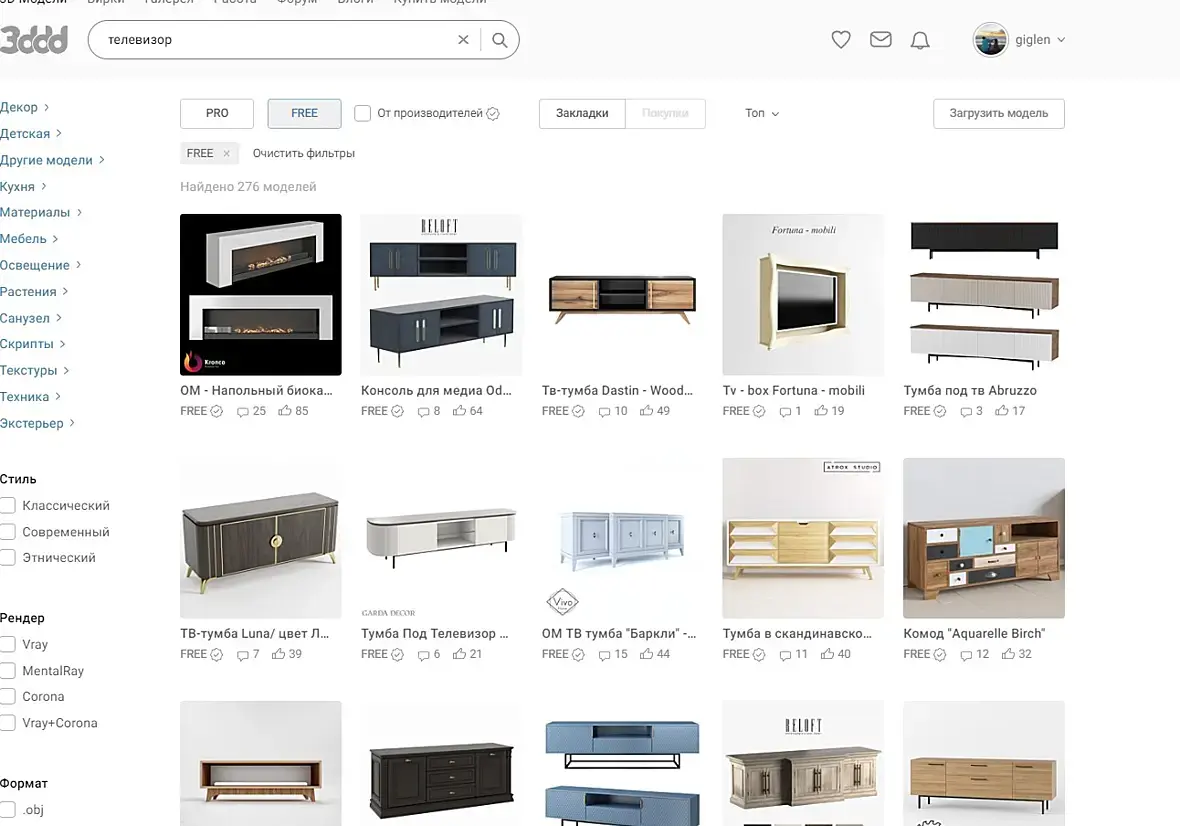Click comments icon on Комод Aquarelle Birch
The height and width of the screenshot is (826, 1180).
pyautogui.click(x=966, y=654)
